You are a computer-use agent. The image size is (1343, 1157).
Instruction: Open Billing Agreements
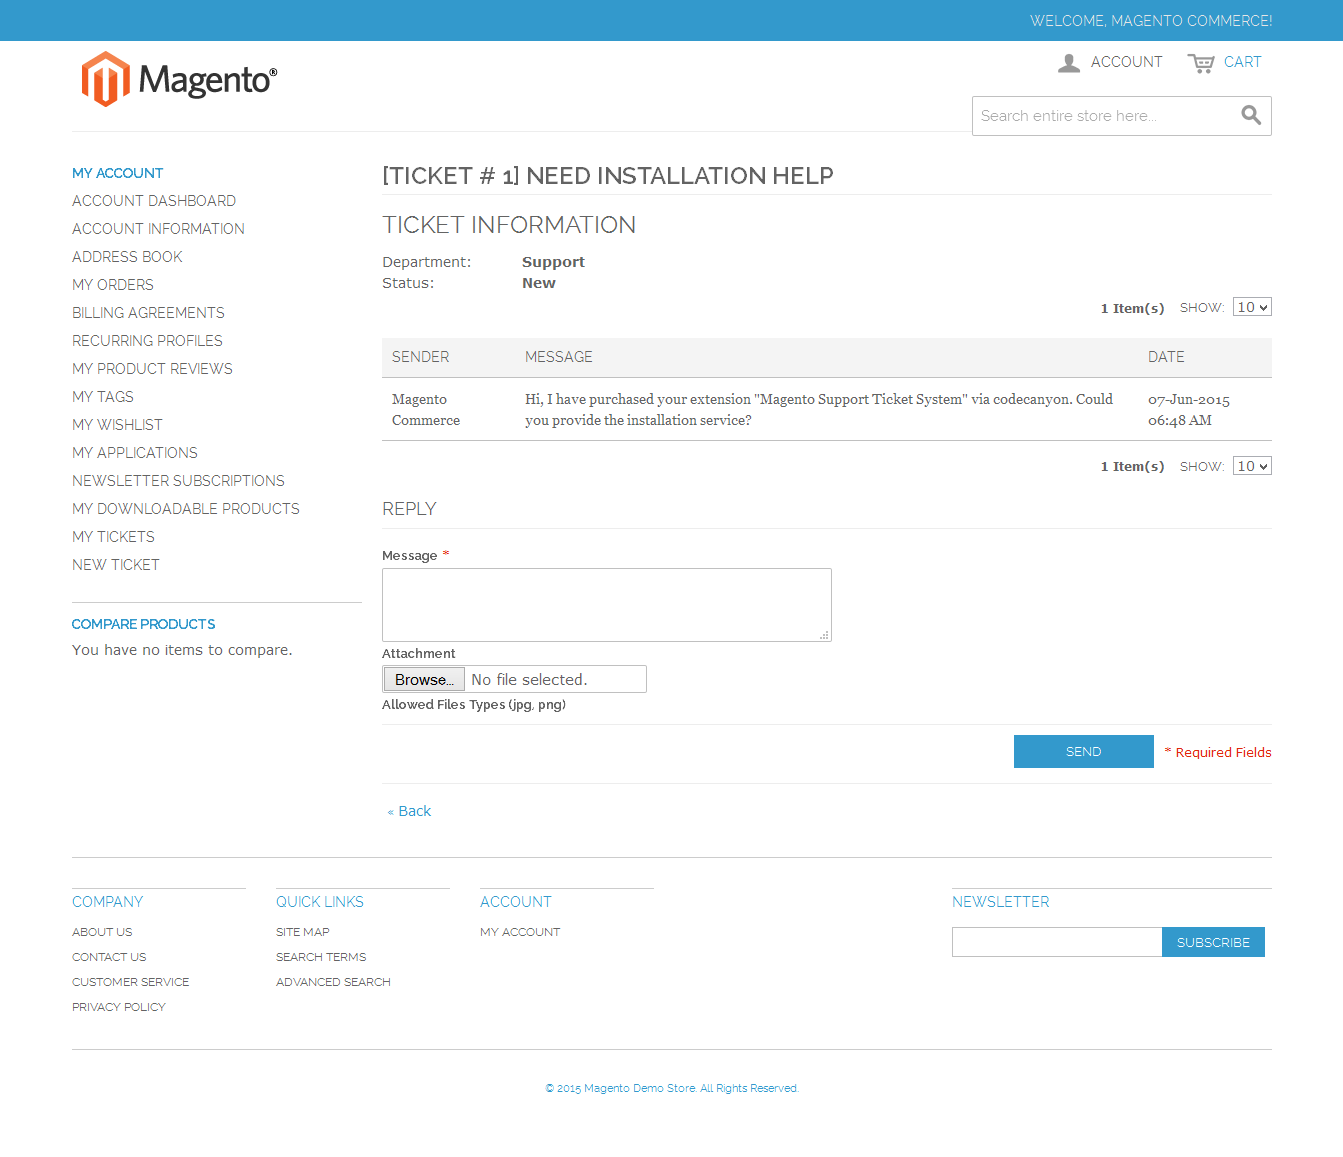tap(148, 313)
